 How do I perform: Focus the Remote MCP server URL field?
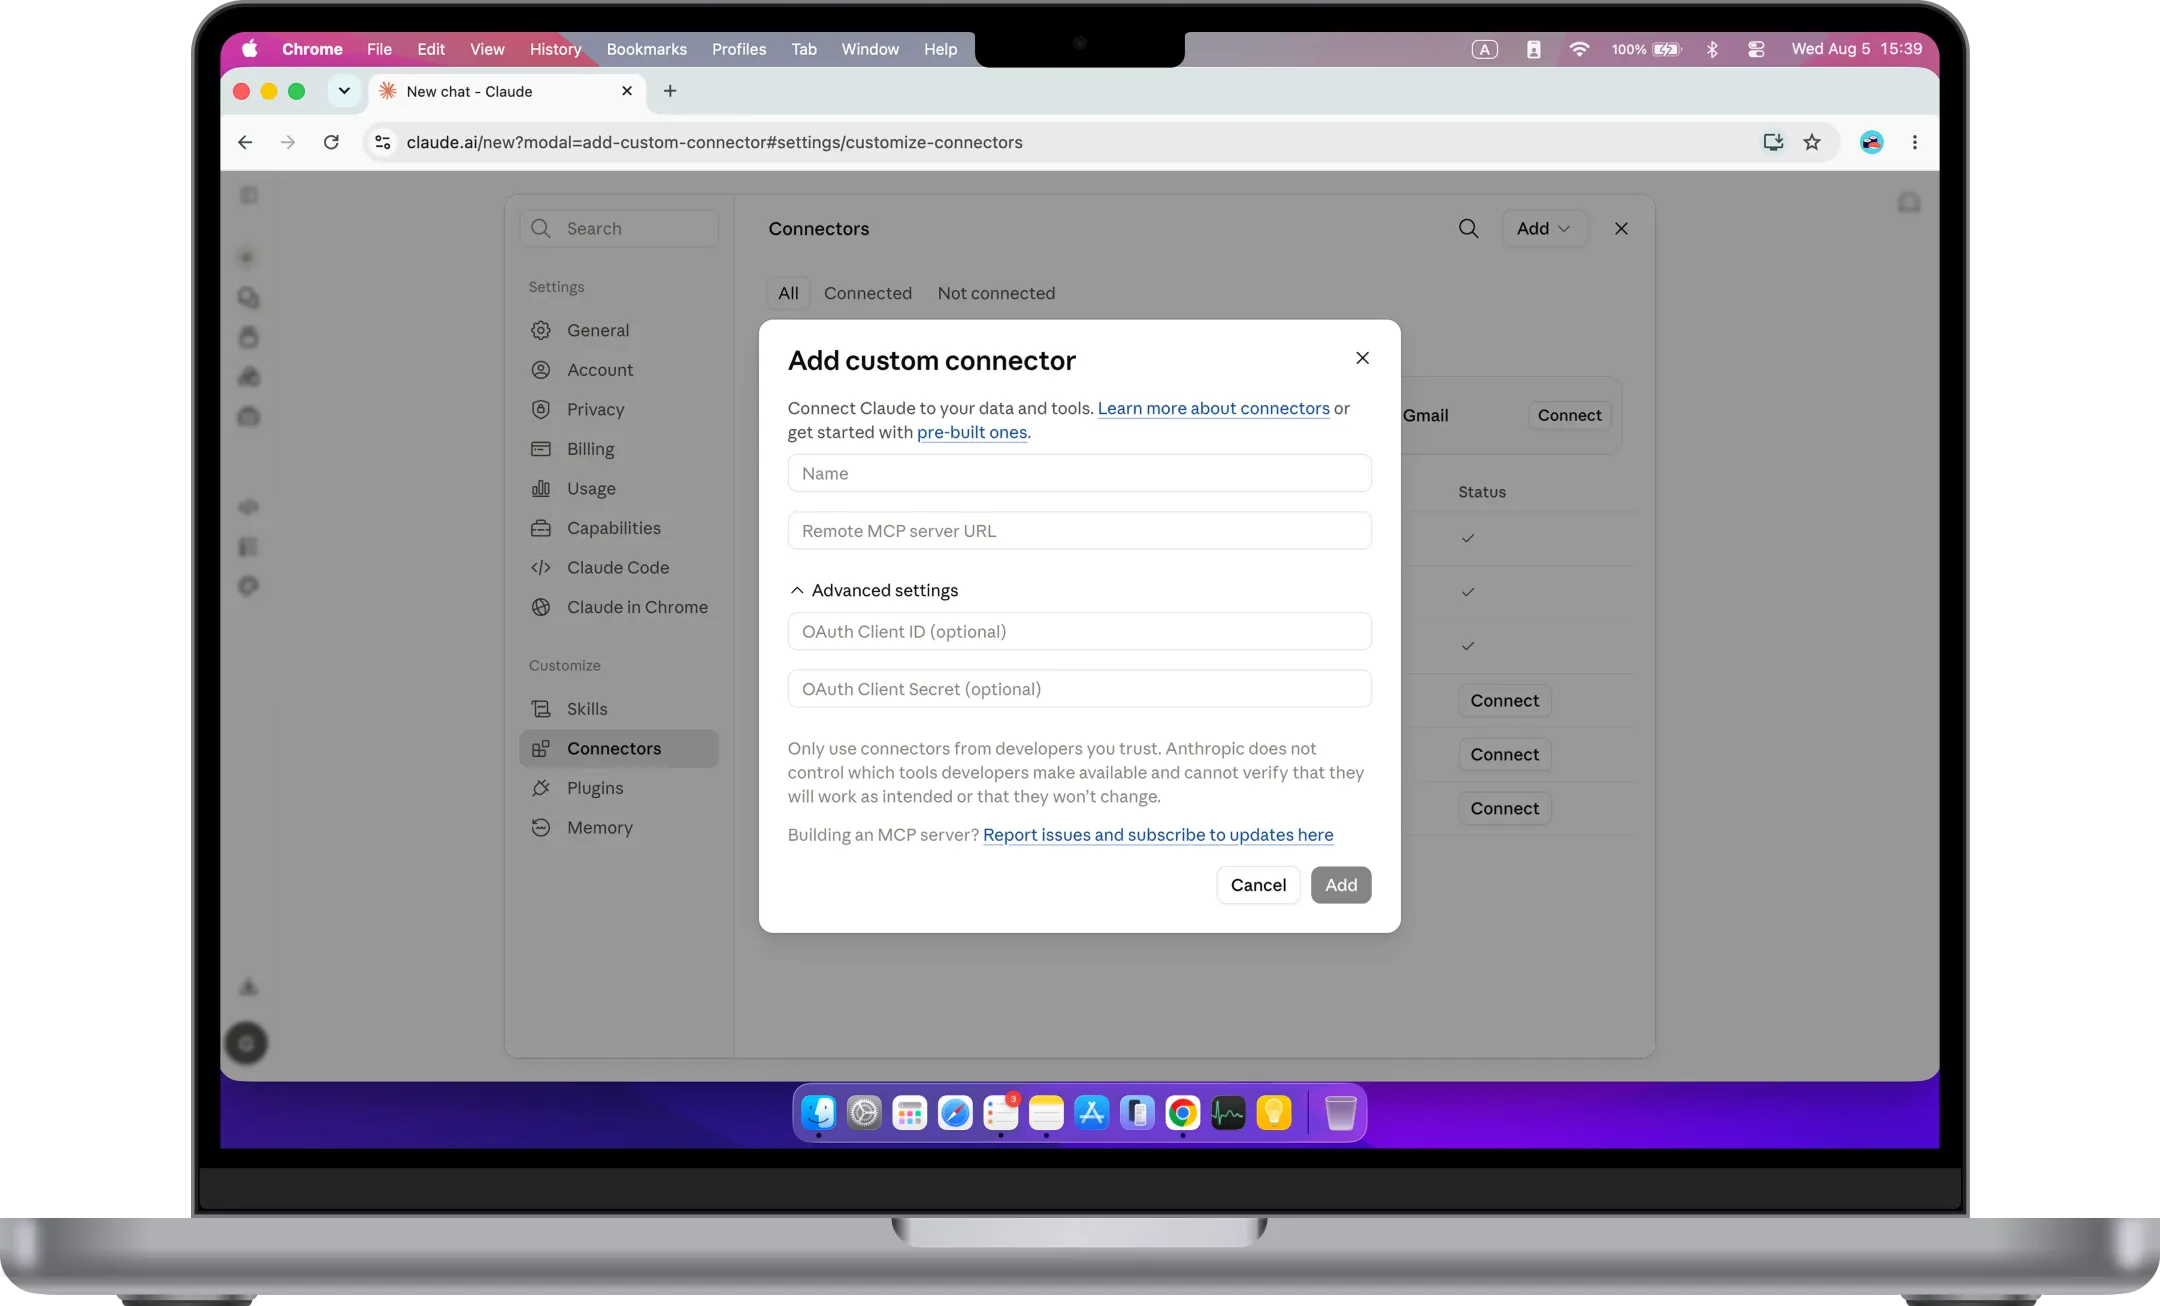pos(1079,531)
